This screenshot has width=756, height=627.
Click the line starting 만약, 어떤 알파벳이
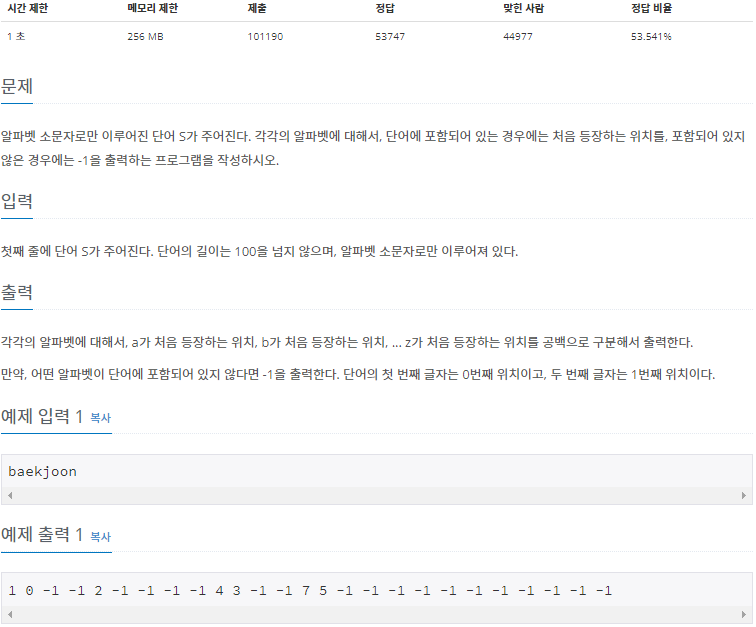(x=358, y=374)
